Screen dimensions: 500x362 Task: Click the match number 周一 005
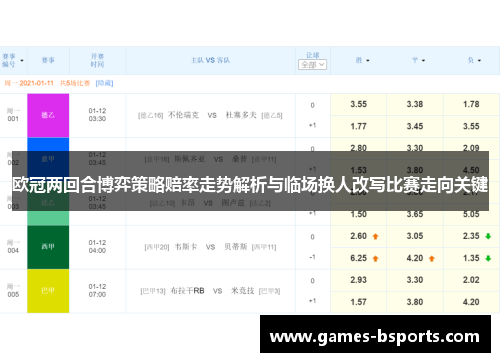tap(13, 291)
